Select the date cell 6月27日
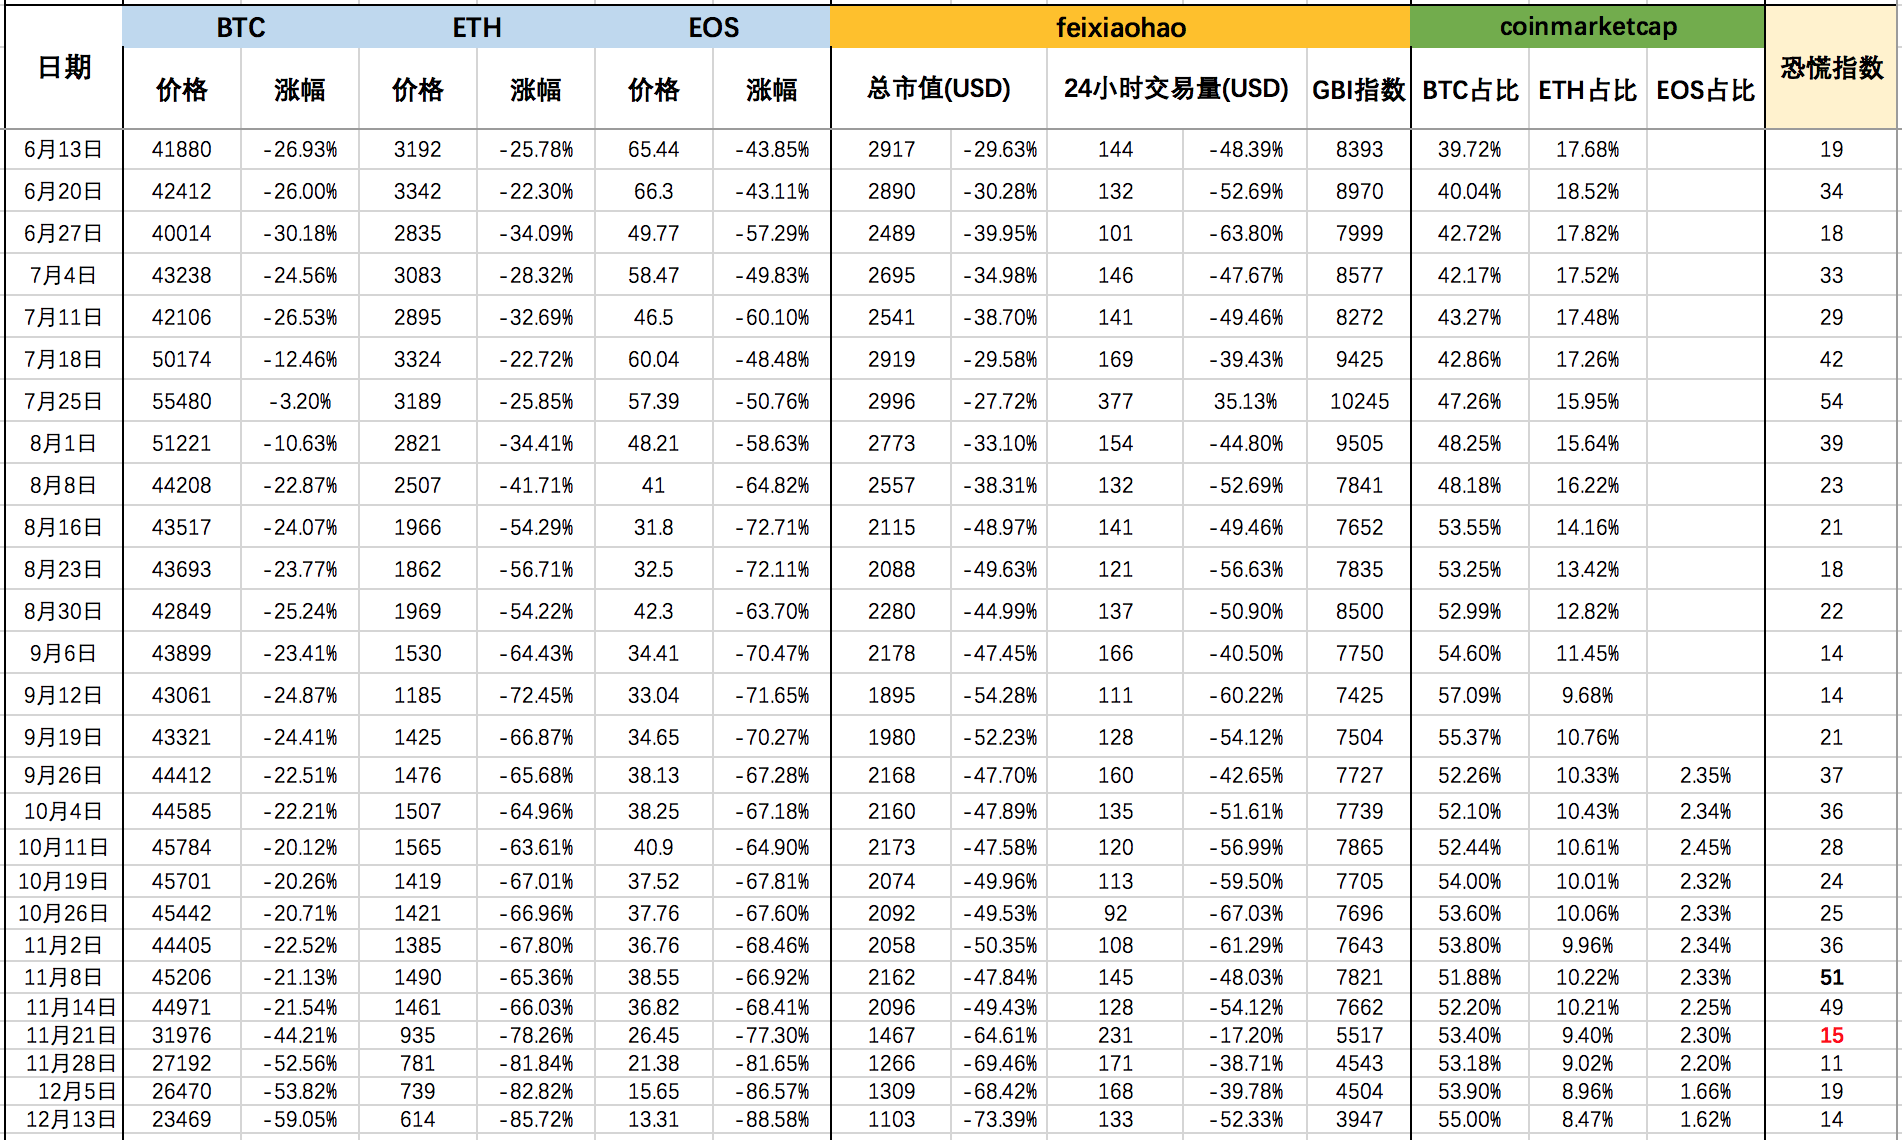 tap(64, 233)
